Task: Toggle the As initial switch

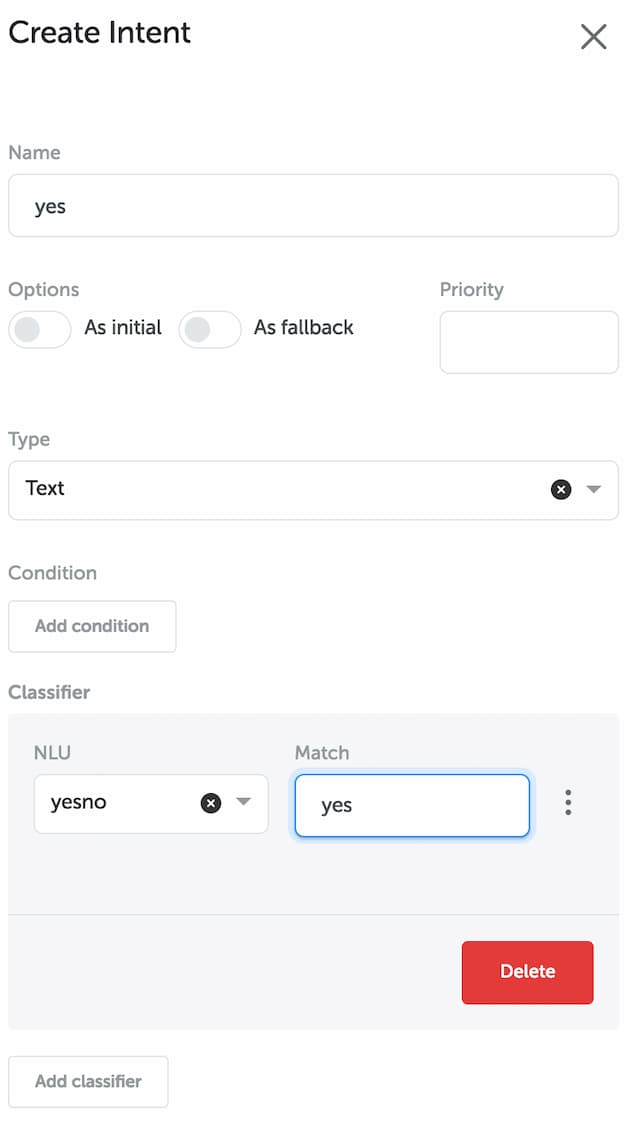Action: [40, 329]
